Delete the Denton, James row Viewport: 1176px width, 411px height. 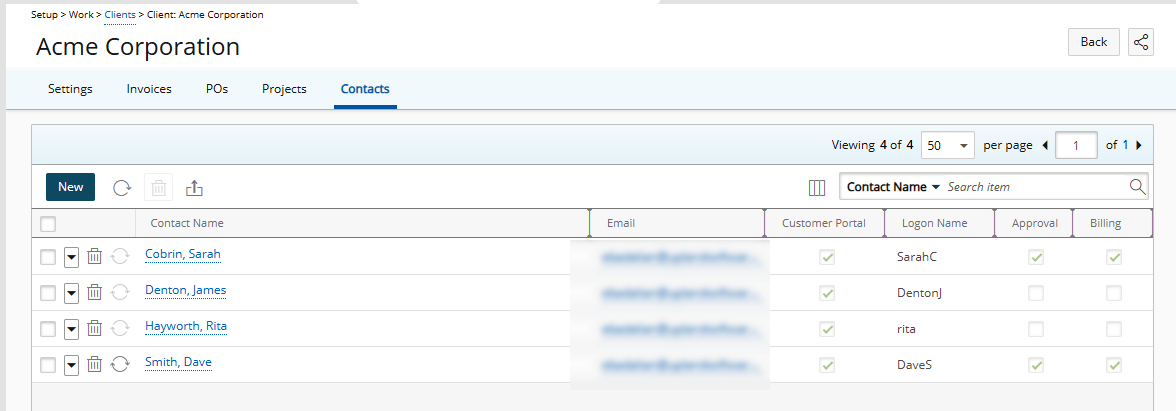[x=94, y=292]
